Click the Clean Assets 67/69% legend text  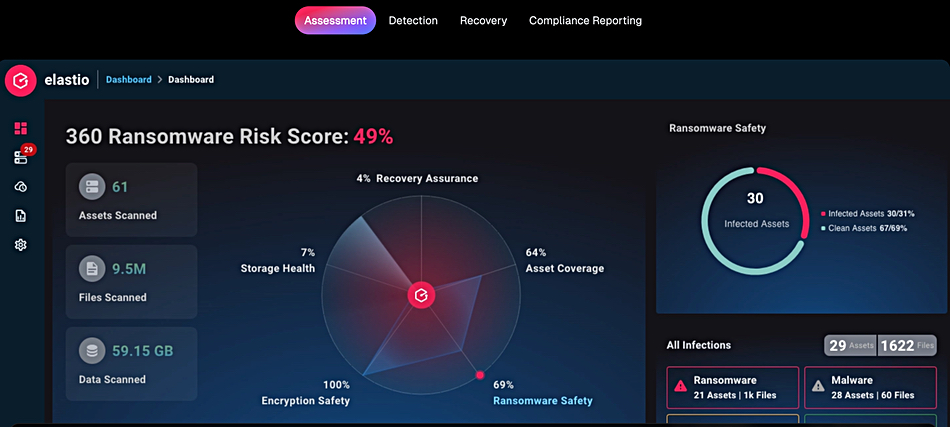coord(868,228)
